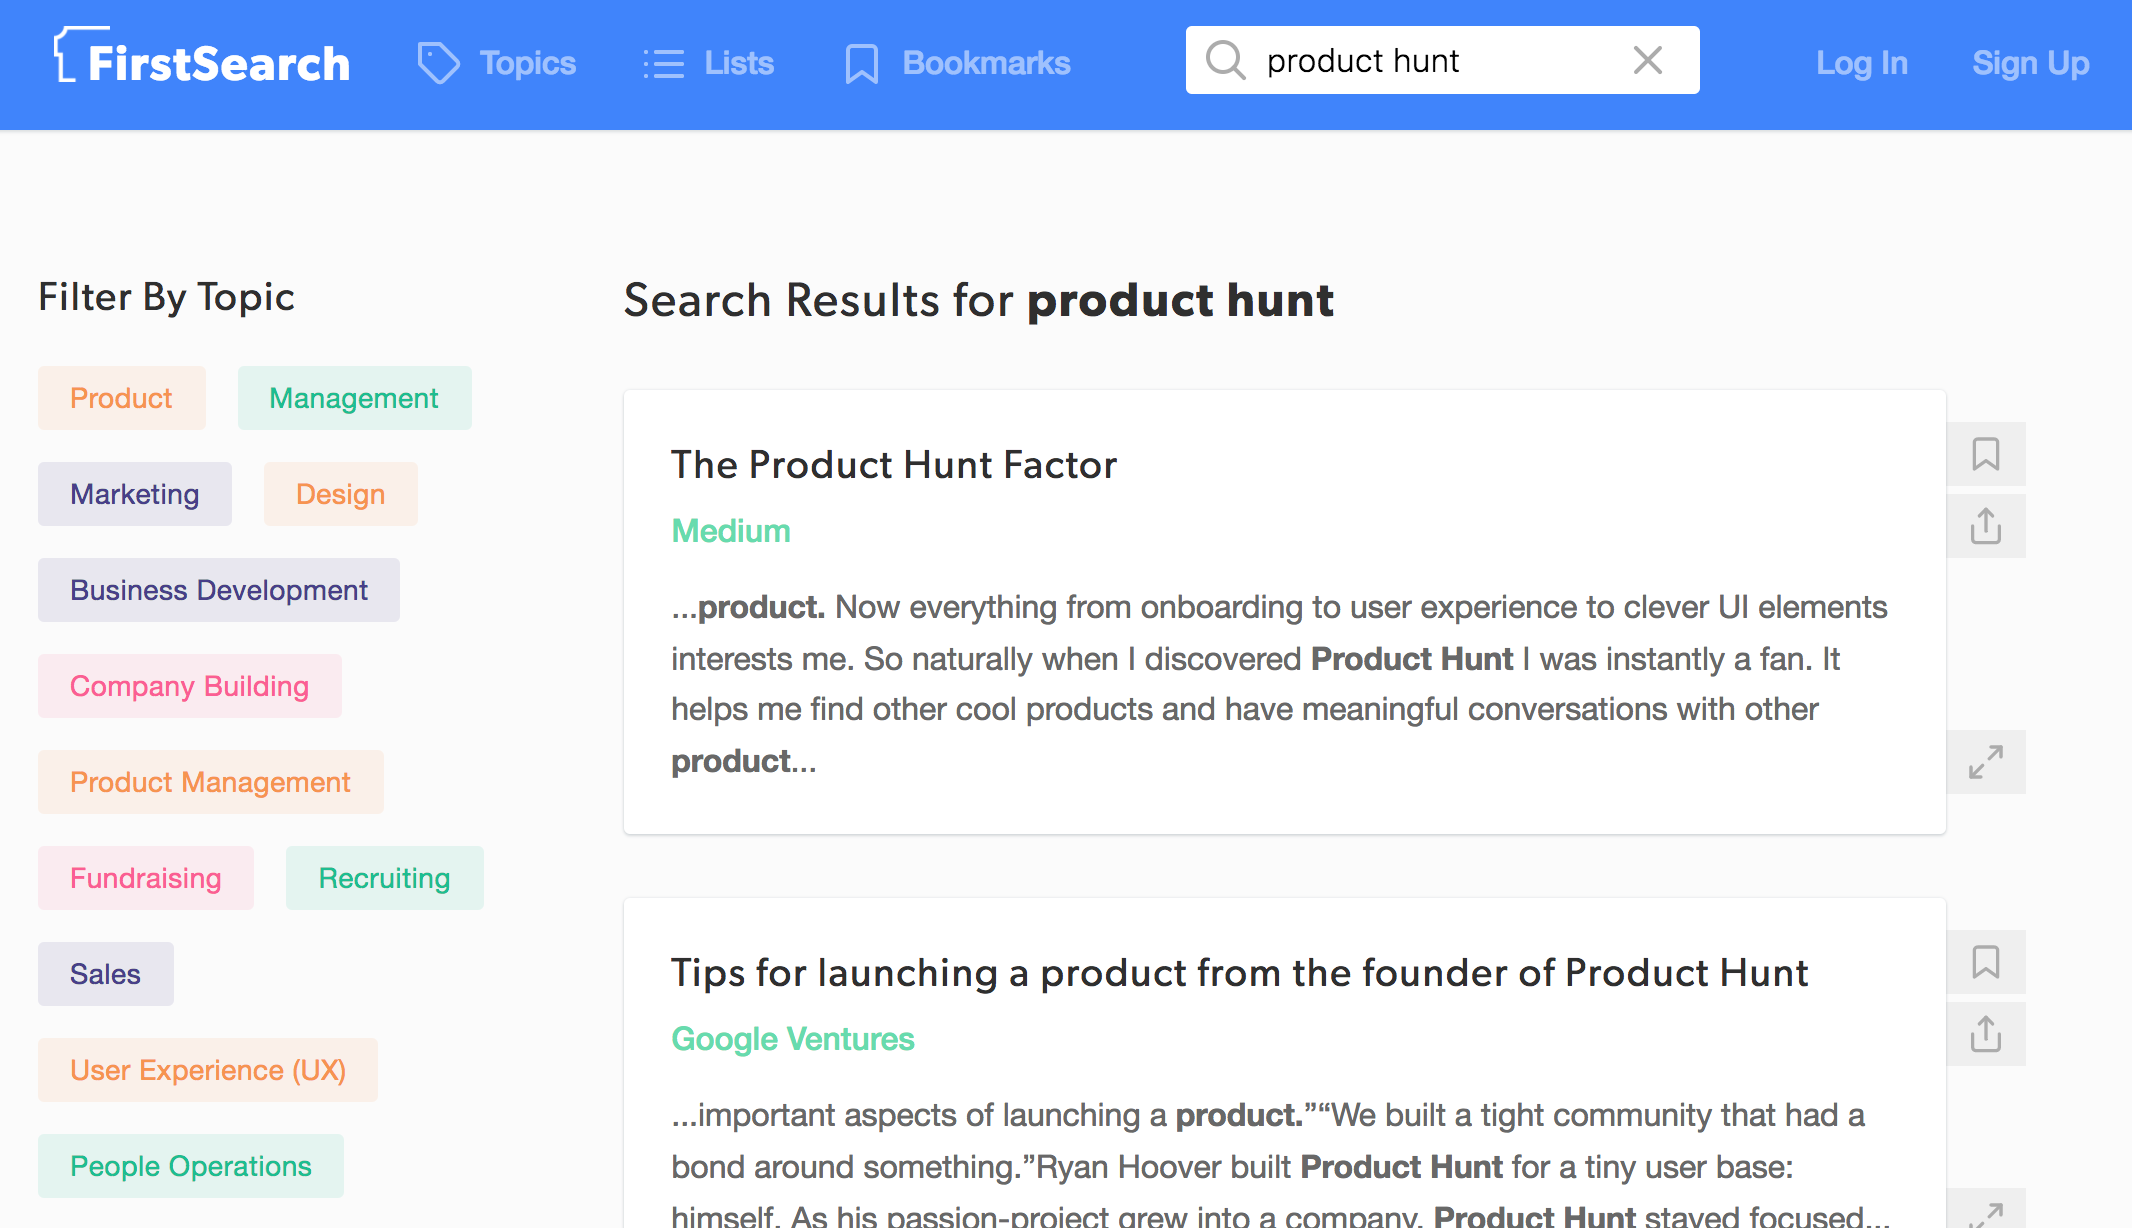Expand the Tips for launching result
Viewport: 2132px width, 1228px height.
1985,1212
